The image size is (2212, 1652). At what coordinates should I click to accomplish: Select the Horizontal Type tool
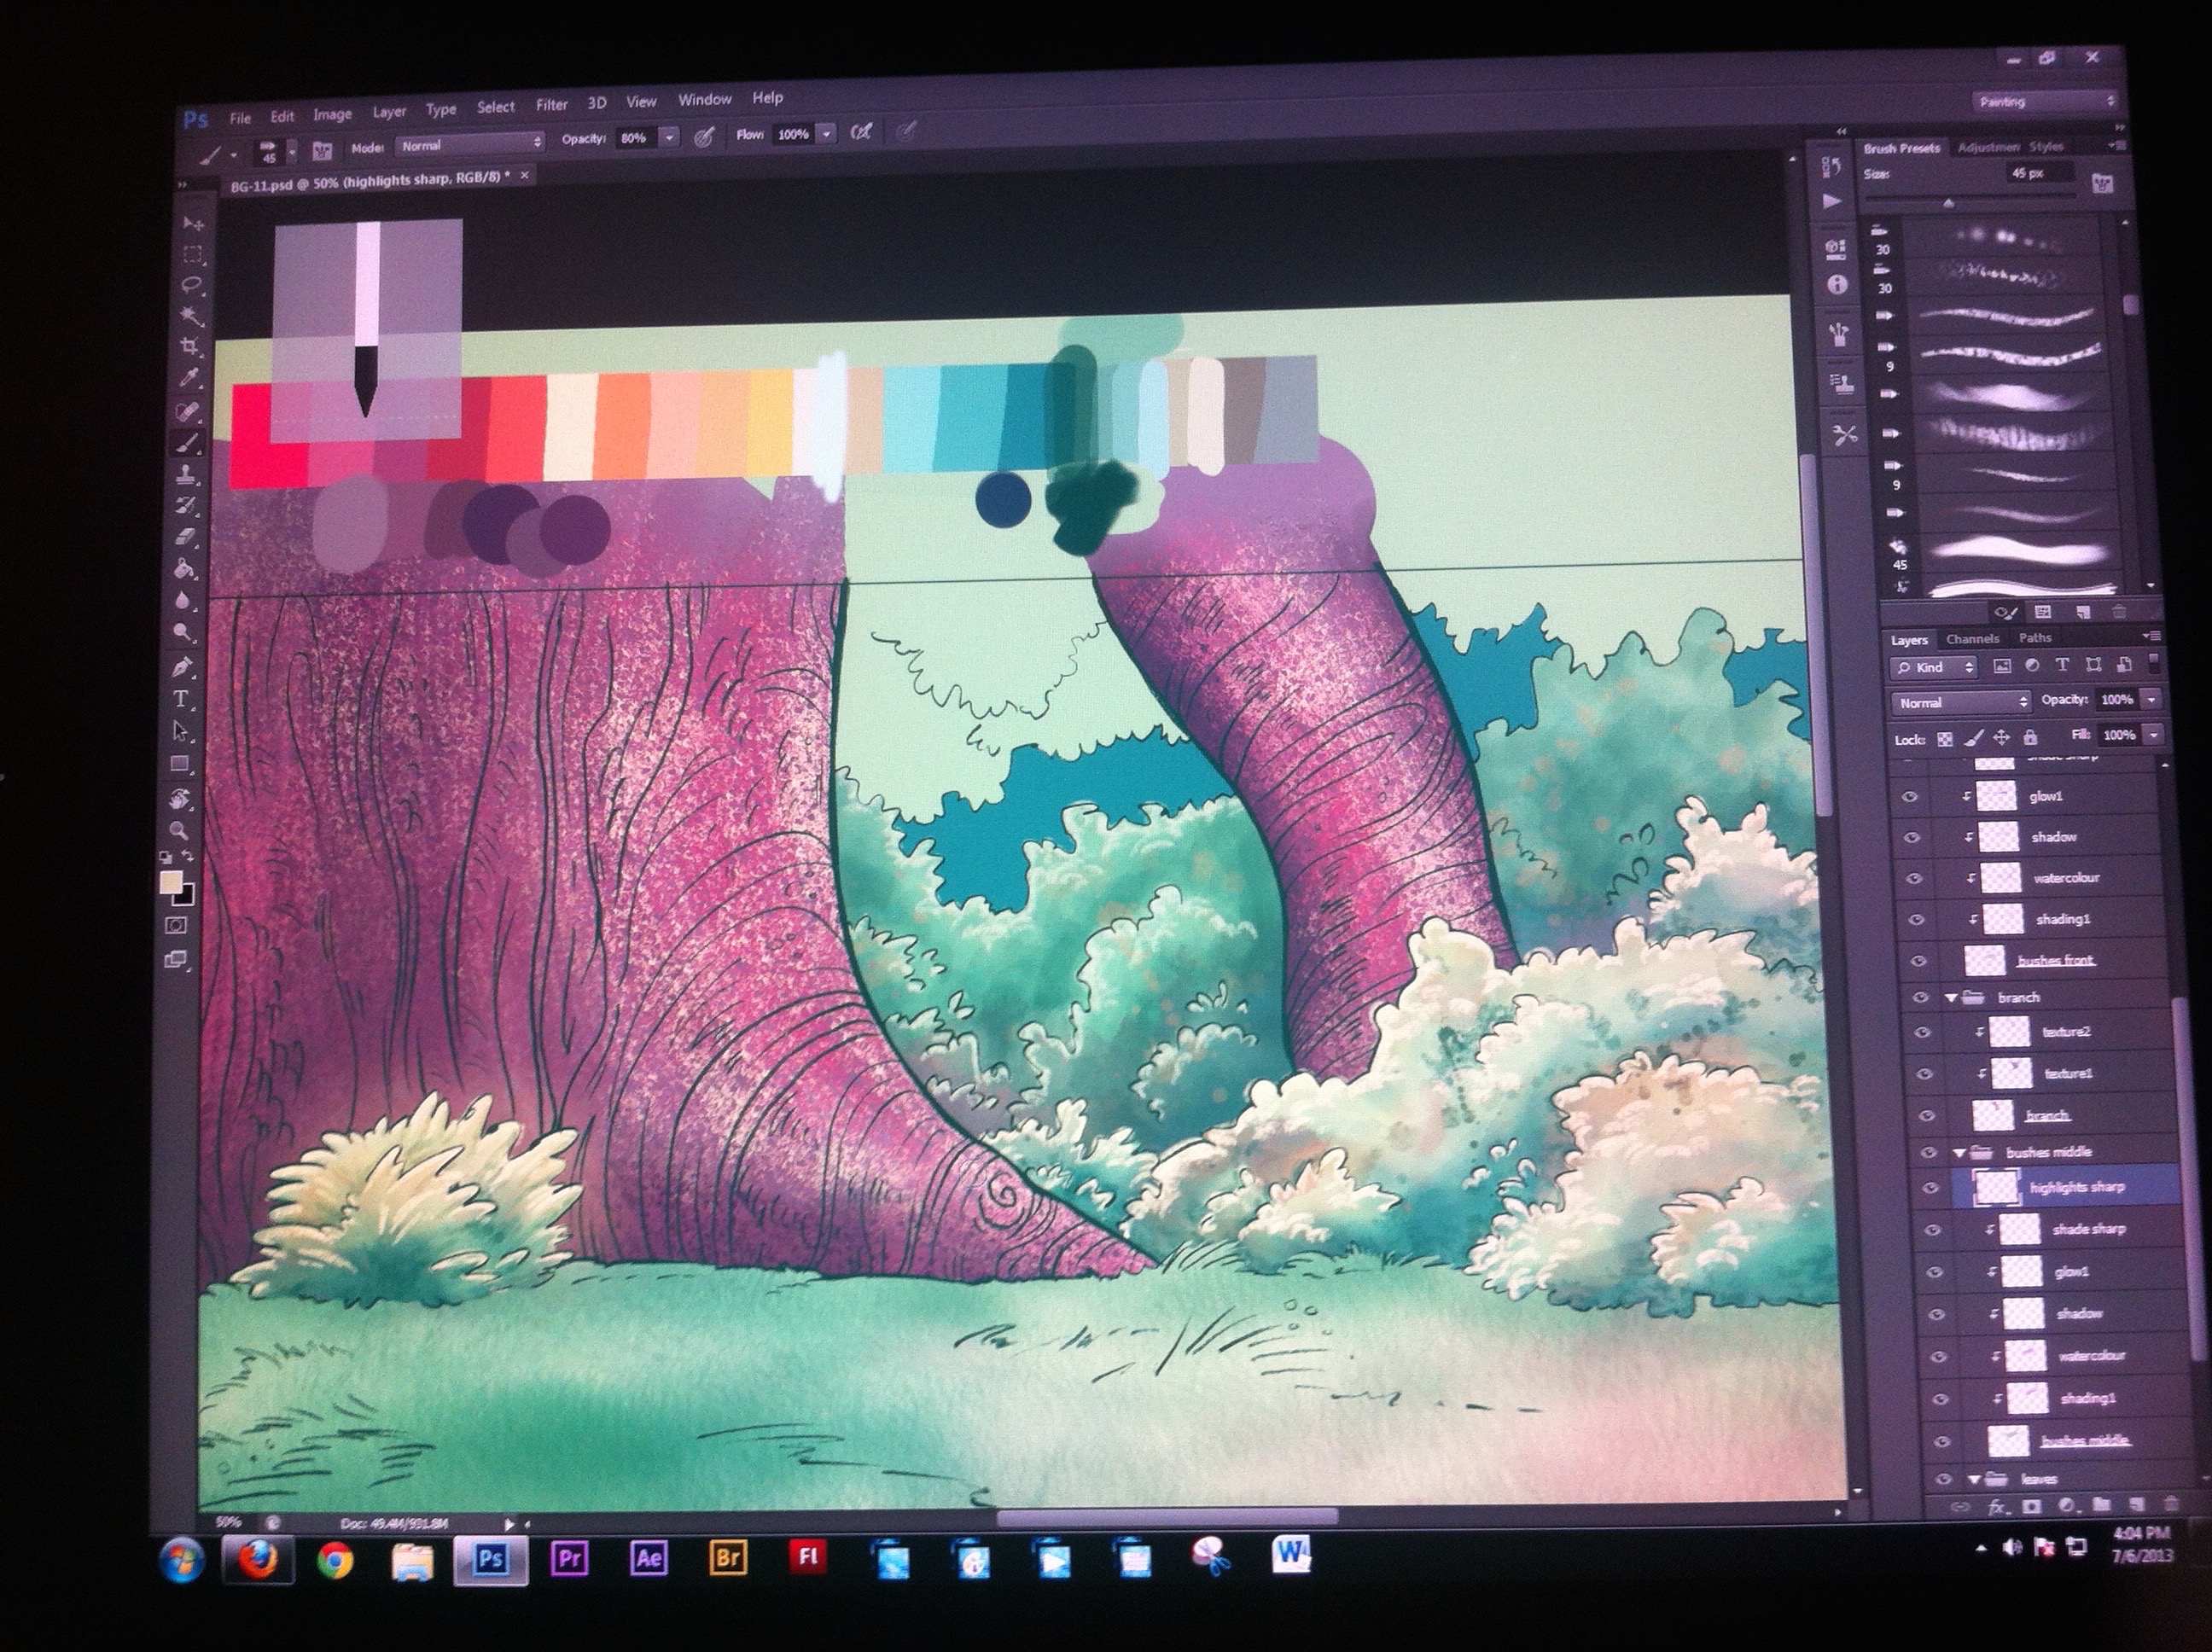(x=181, y=698)
